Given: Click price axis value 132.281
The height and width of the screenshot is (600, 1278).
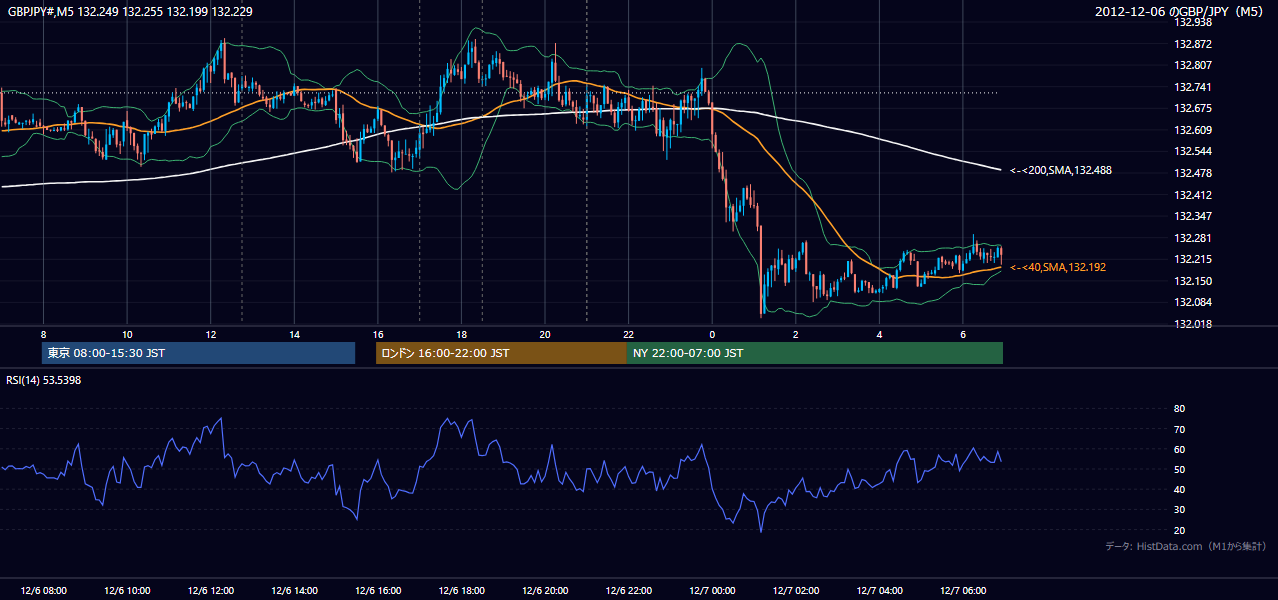Looking at the screenshot, I should tap(1193, 238).
